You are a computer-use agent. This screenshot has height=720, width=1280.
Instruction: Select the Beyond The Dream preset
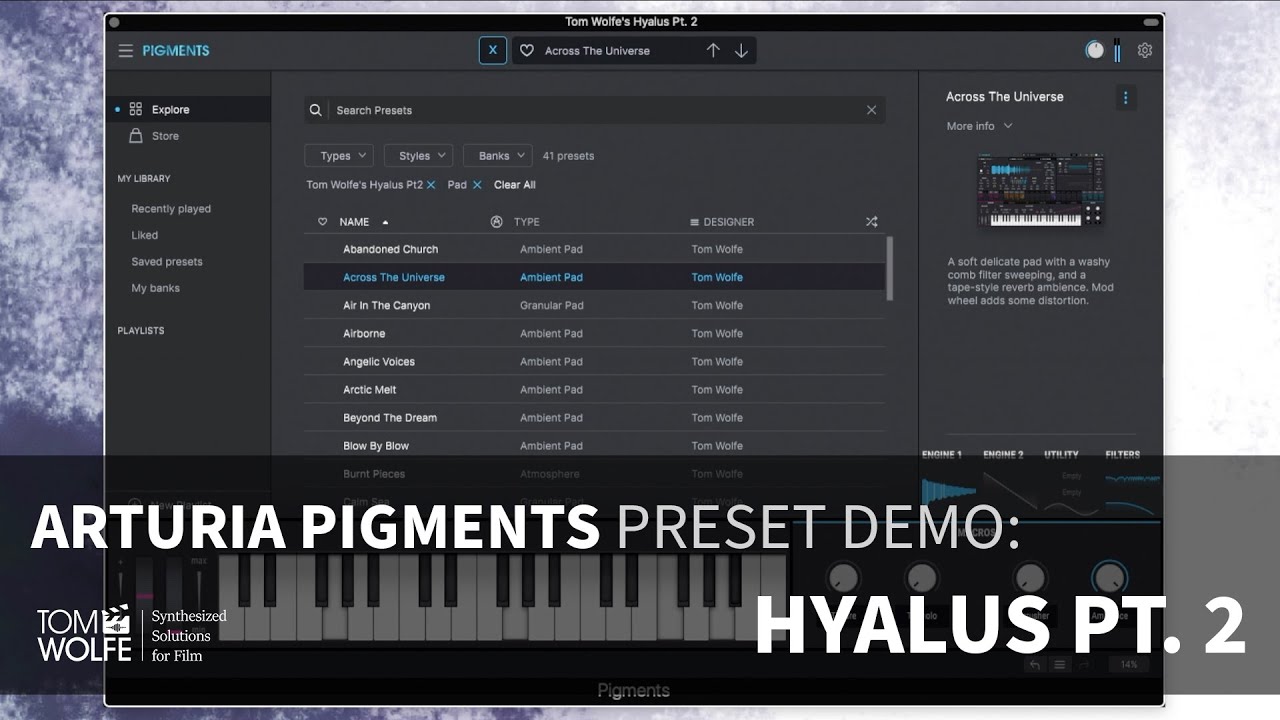tap(594, 417)
